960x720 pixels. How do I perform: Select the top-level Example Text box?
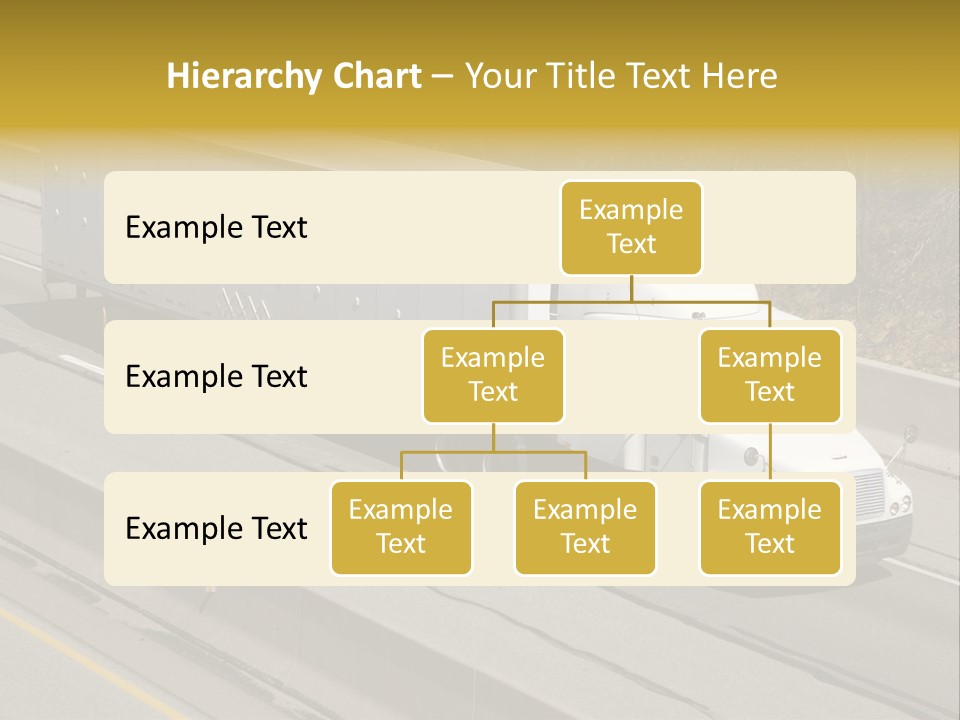click(x=631, y=227)
